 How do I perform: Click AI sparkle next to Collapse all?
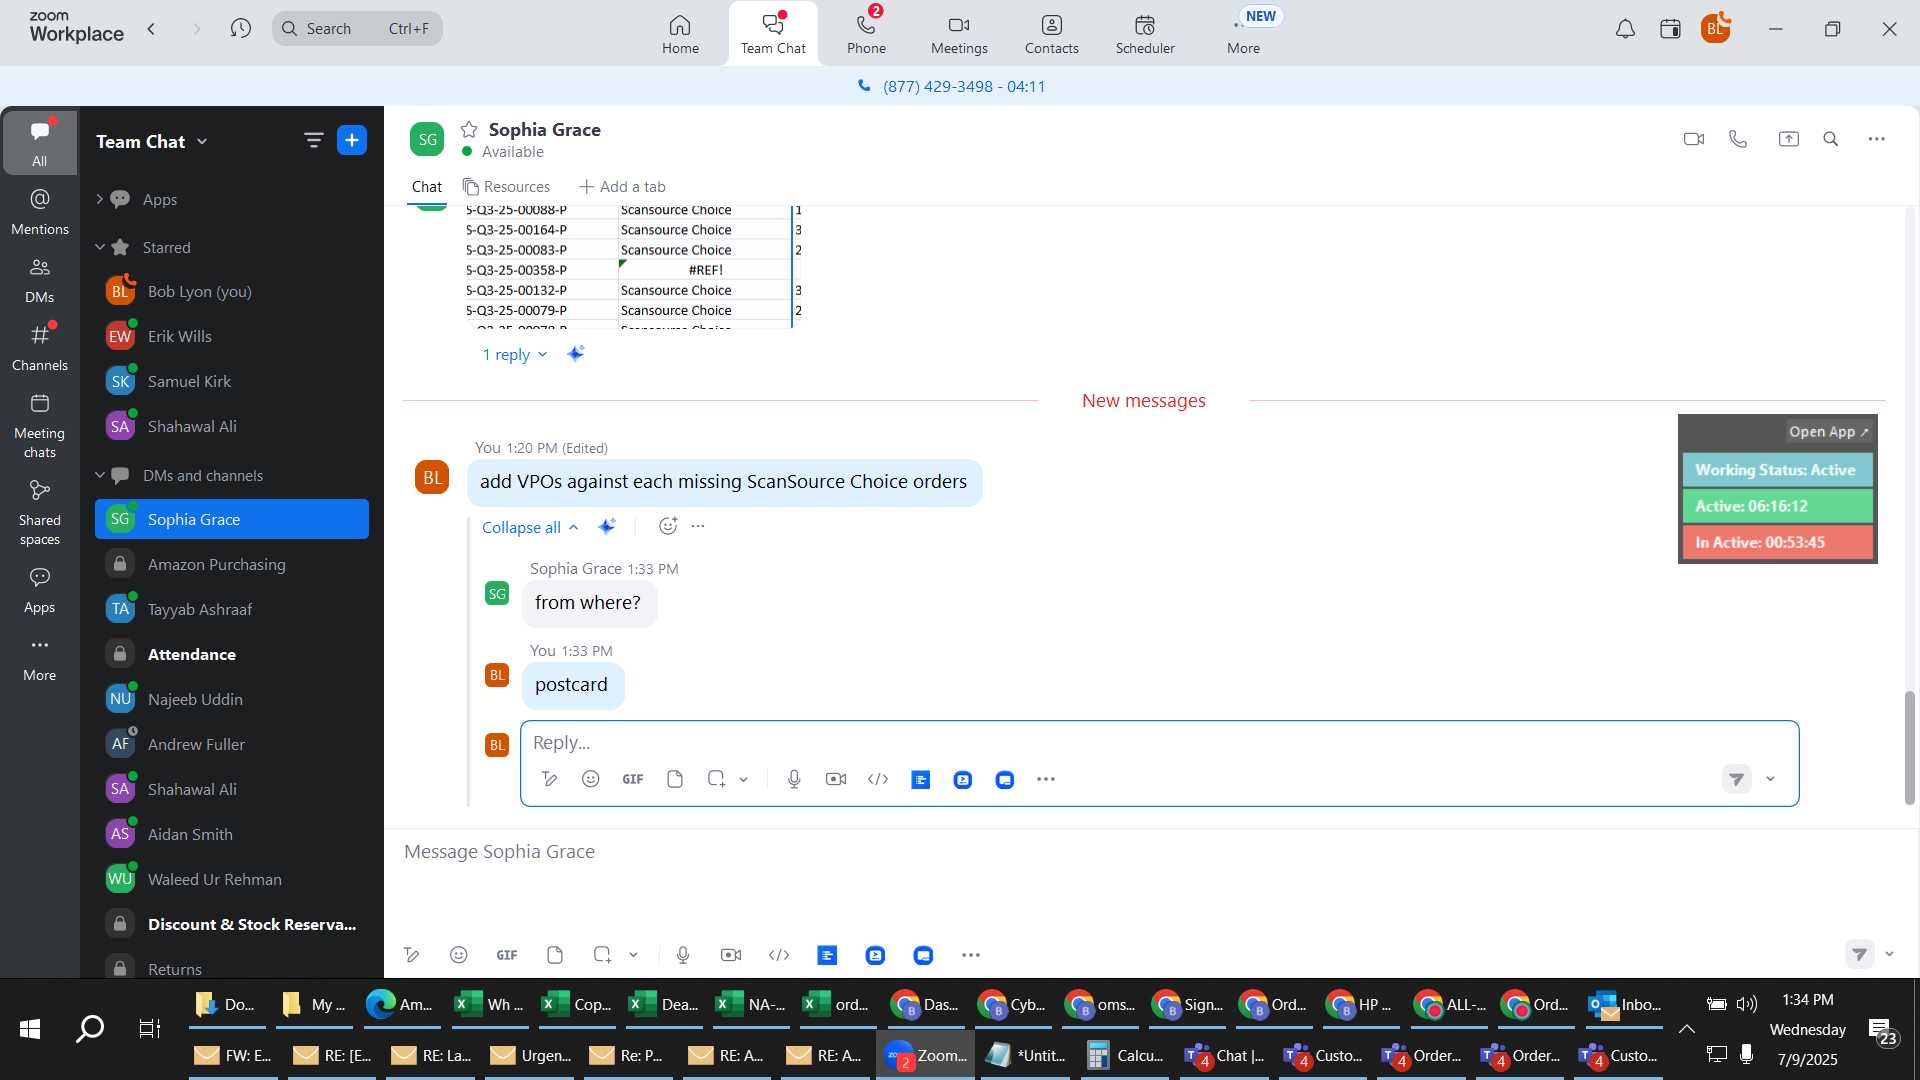[x=606, y=526]
